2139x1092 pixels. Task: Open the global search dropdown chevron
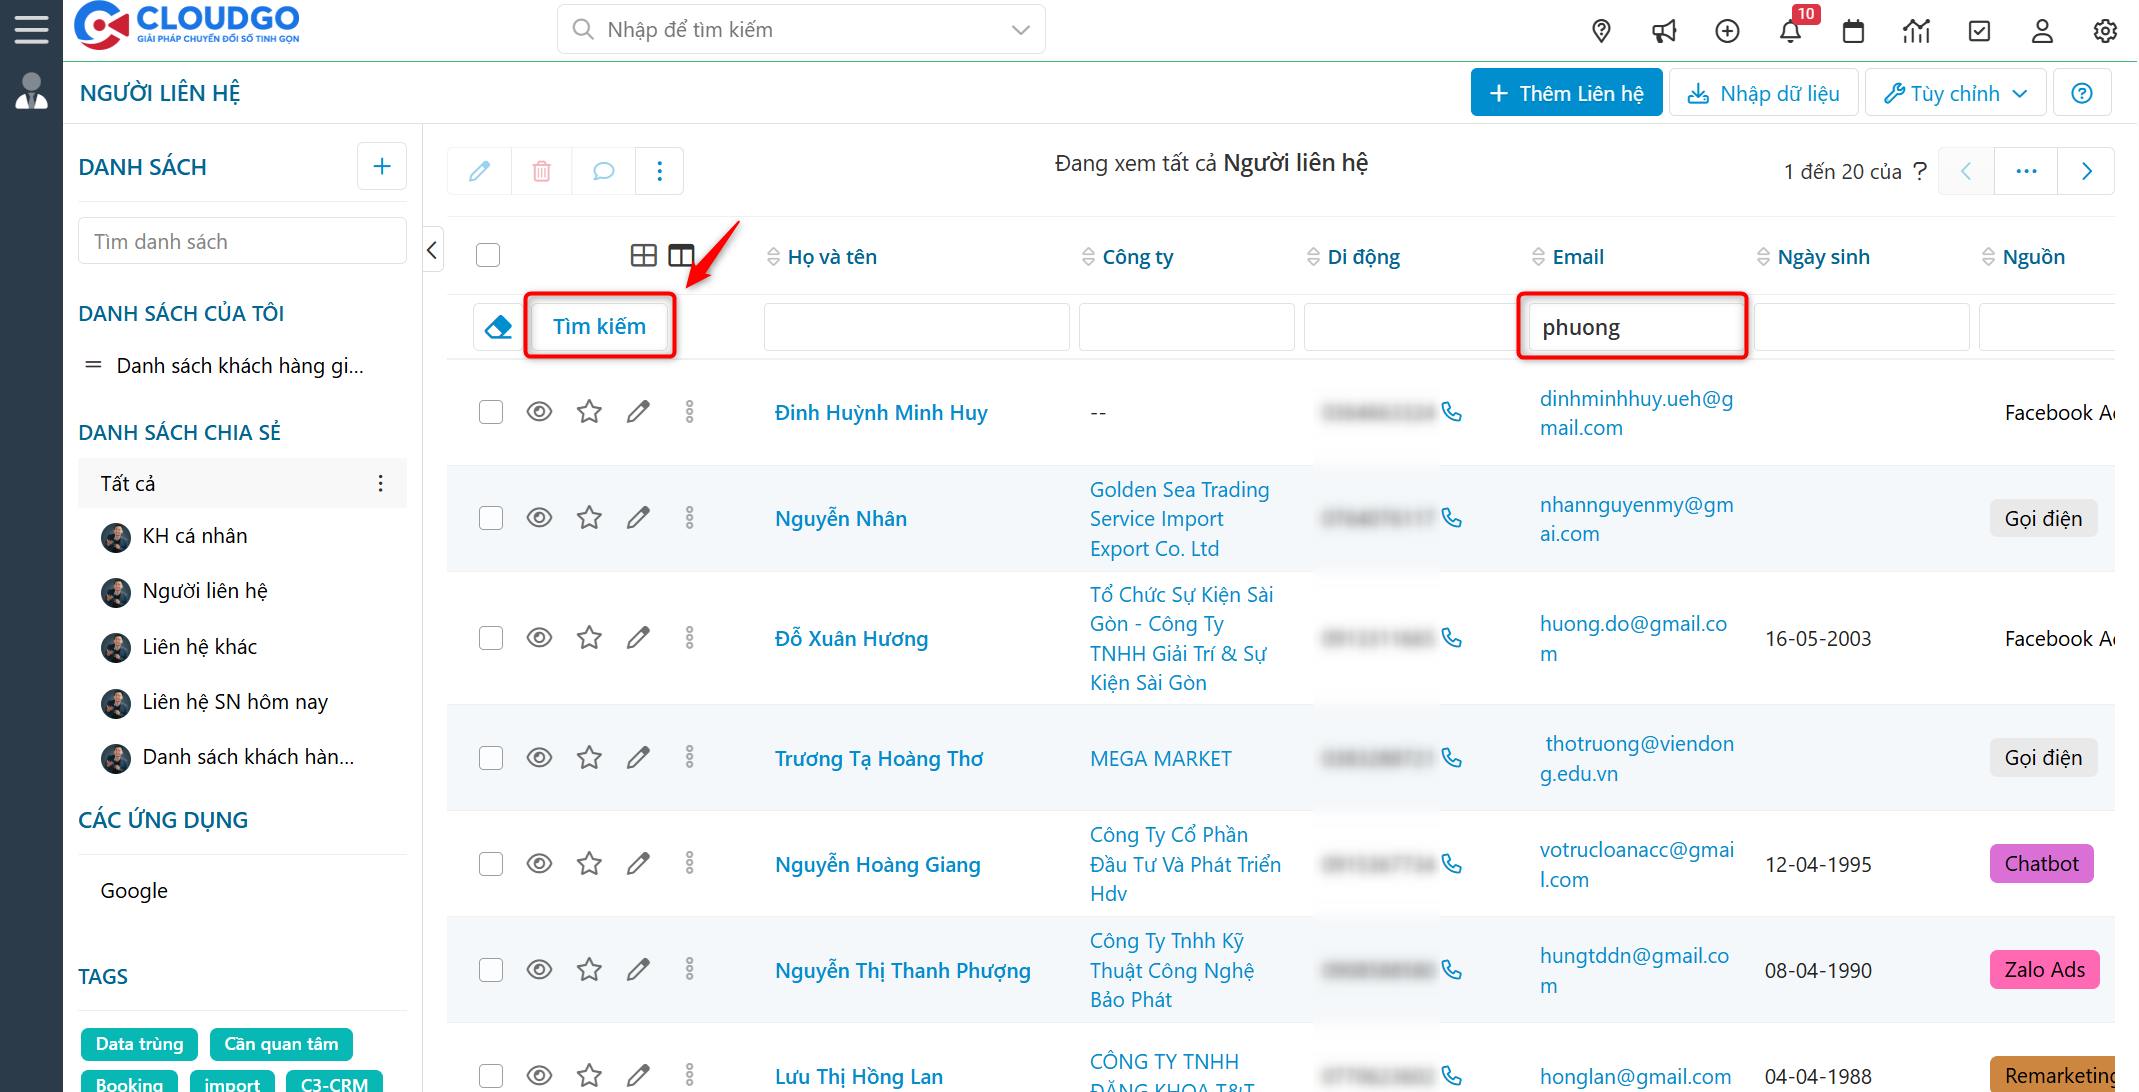[x=1020, y=29]
